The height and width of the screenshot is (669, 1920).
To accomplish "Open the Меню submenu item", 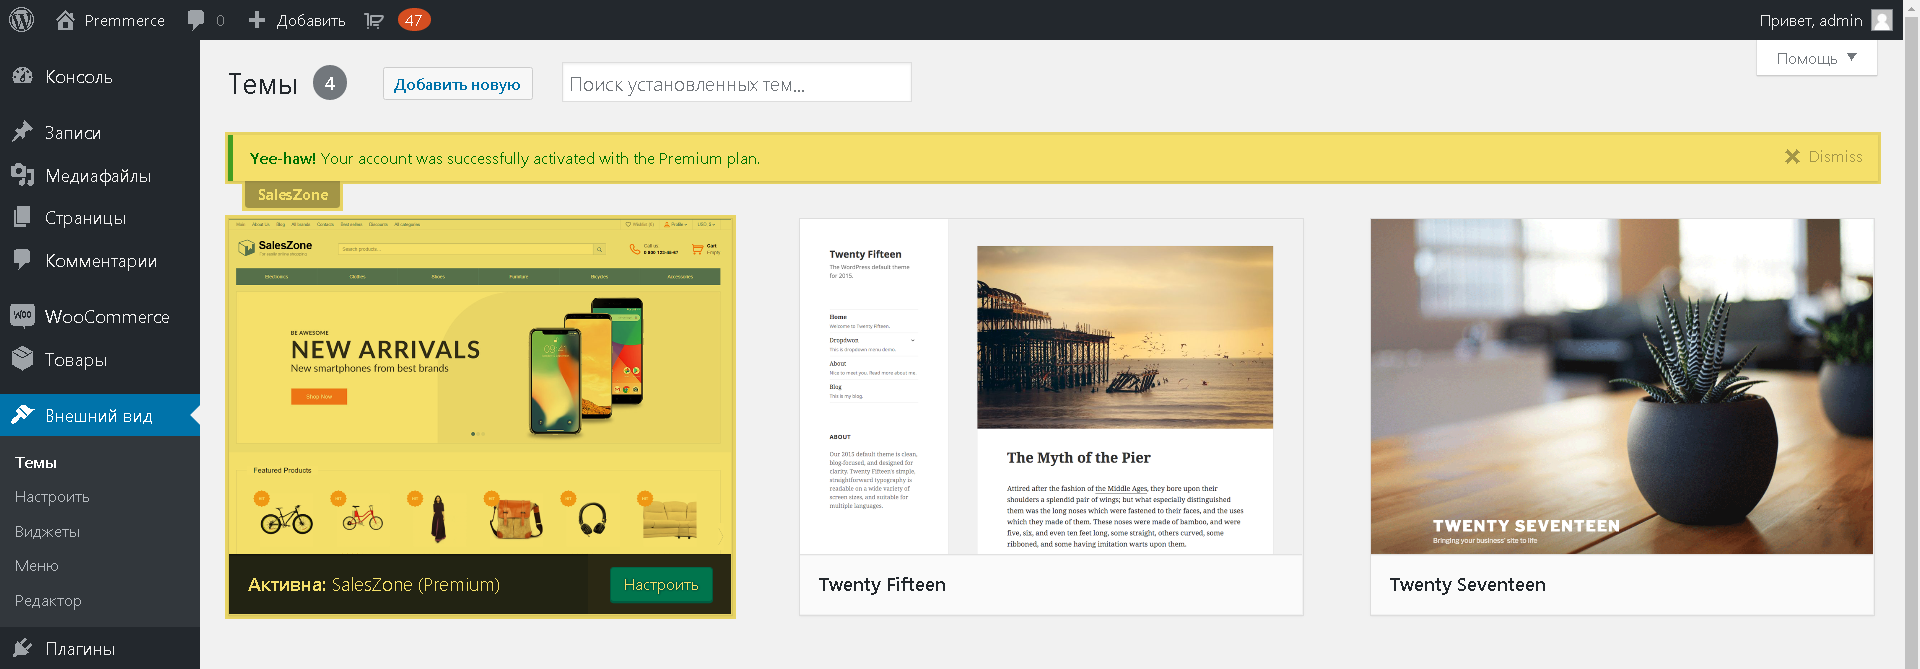I will [x=37, y=566].
